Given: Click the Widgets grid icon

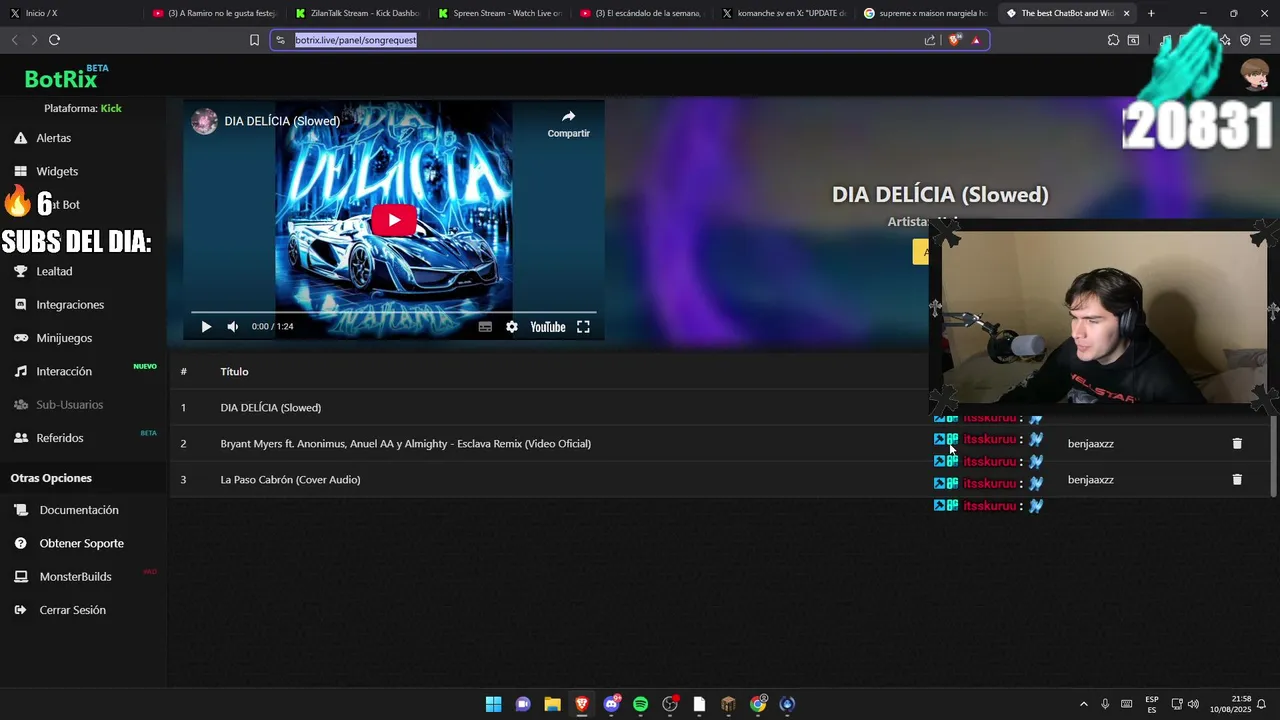Looking at the screenshot, I should pos(20,171).
